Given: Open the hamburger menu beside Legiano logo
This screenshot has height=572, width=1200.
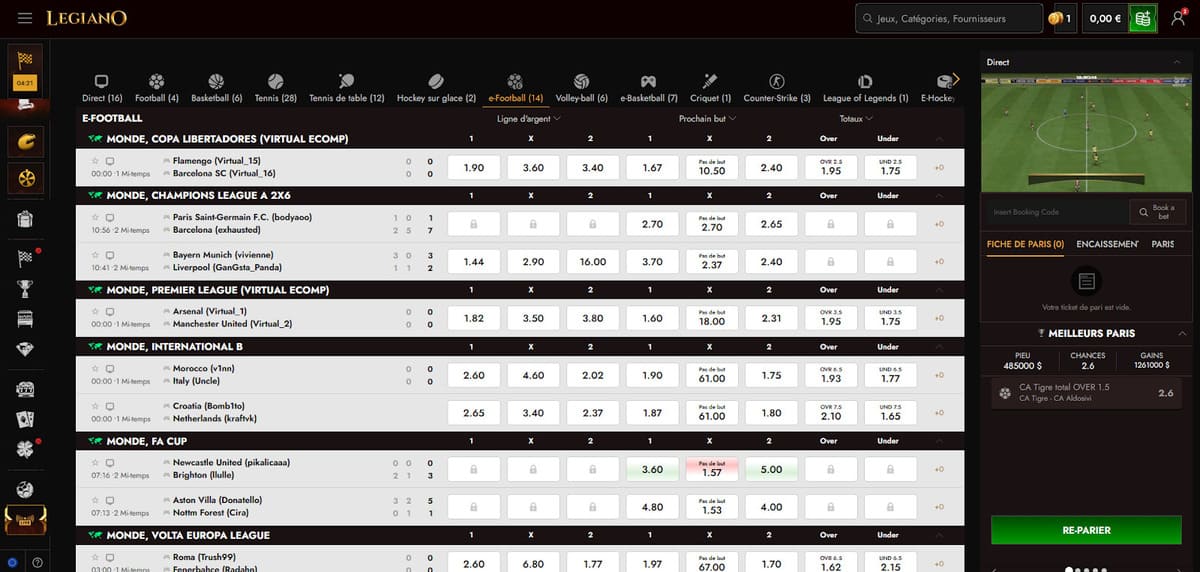Looking at the screenshot, I should 25,19.
